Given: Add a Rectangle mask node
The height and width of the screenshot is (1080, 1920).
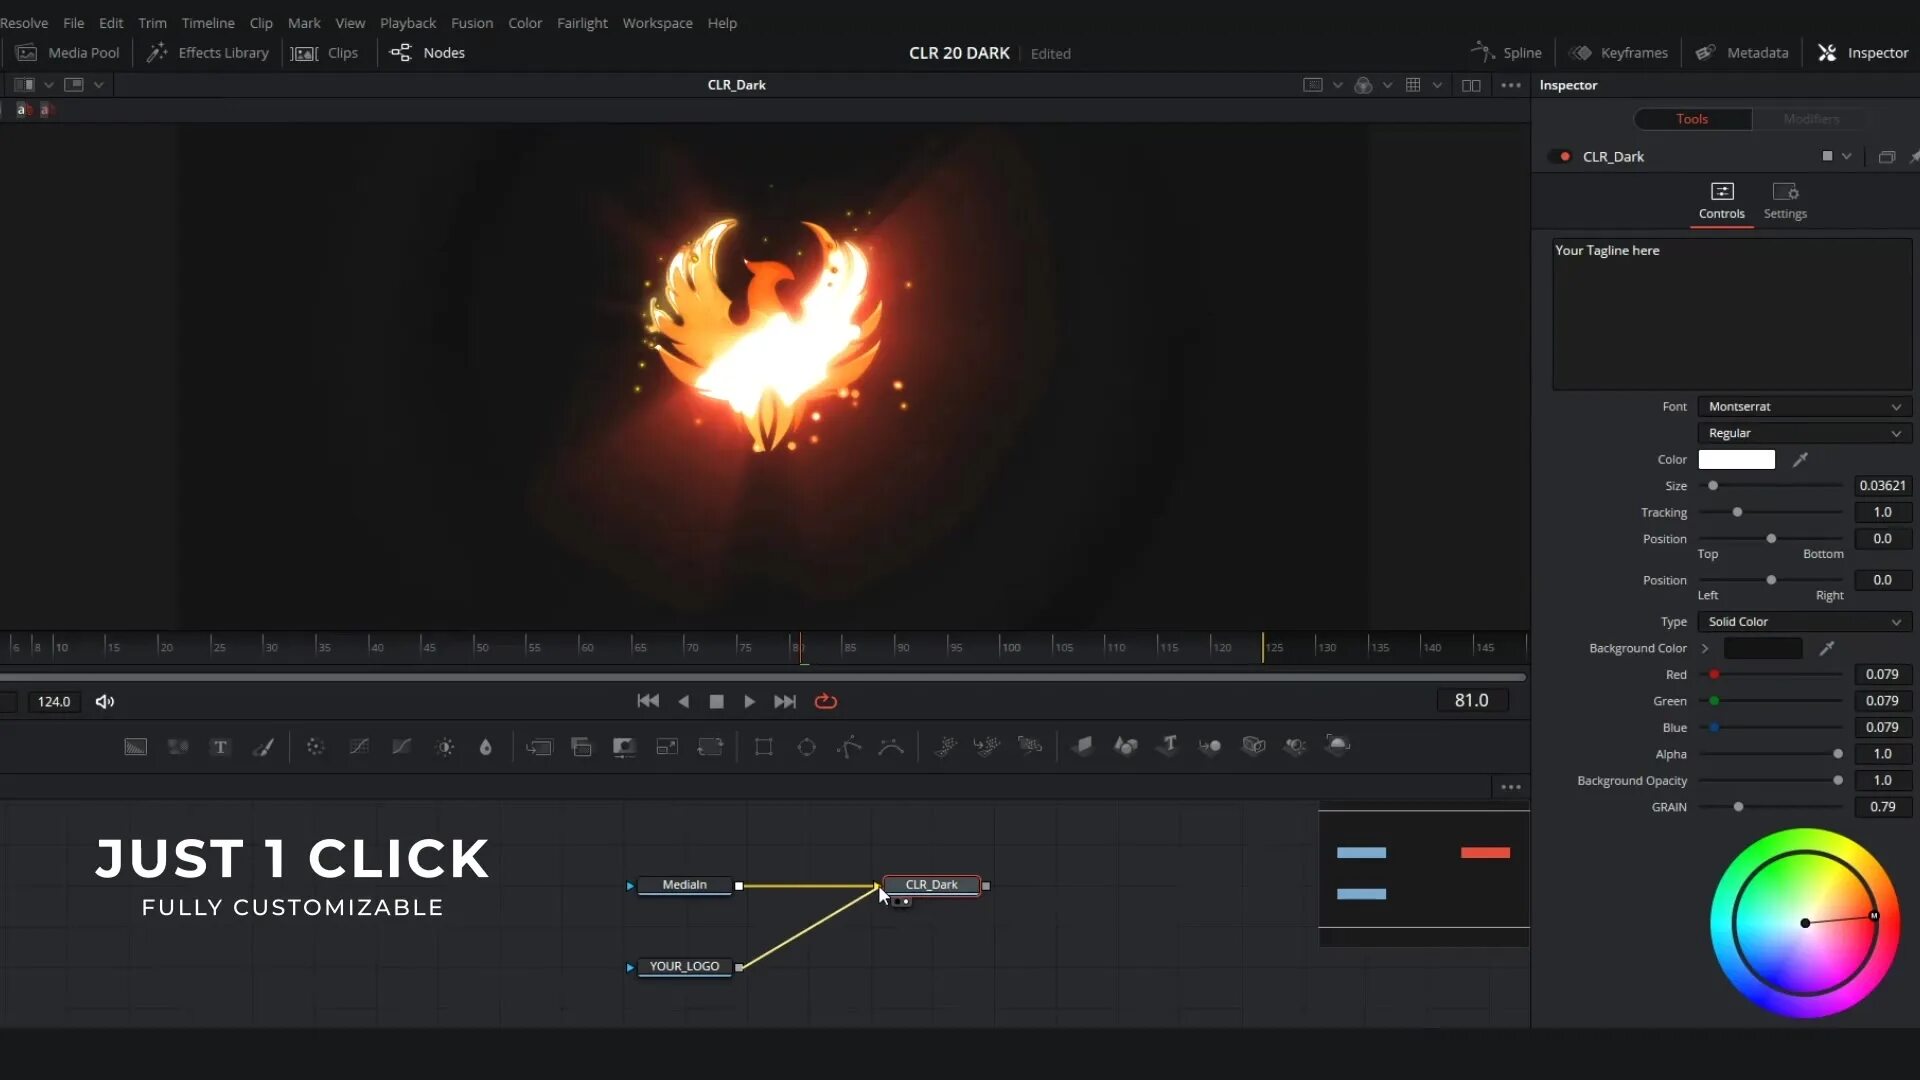Looking at the screenshot, I should 765,747.
